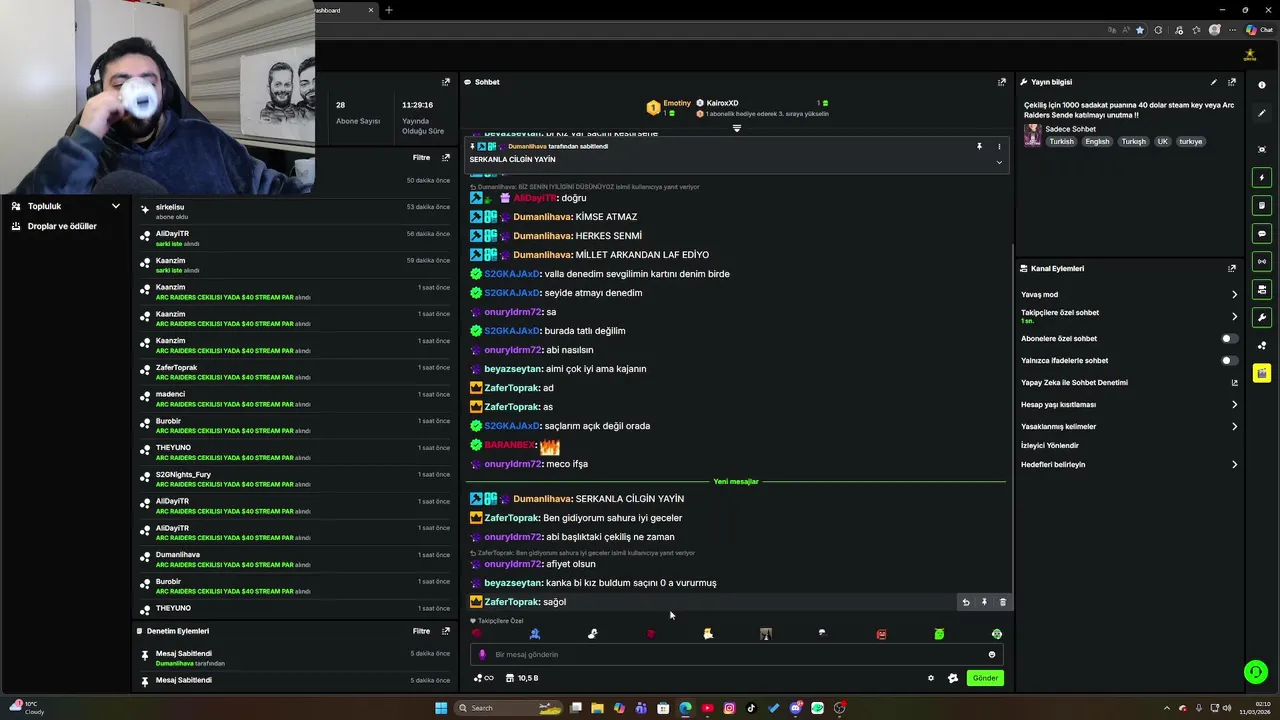The width and height of the screenshot is (1280, 720).
Task: Open pinned message options menu
Action: tap(999, 147)
